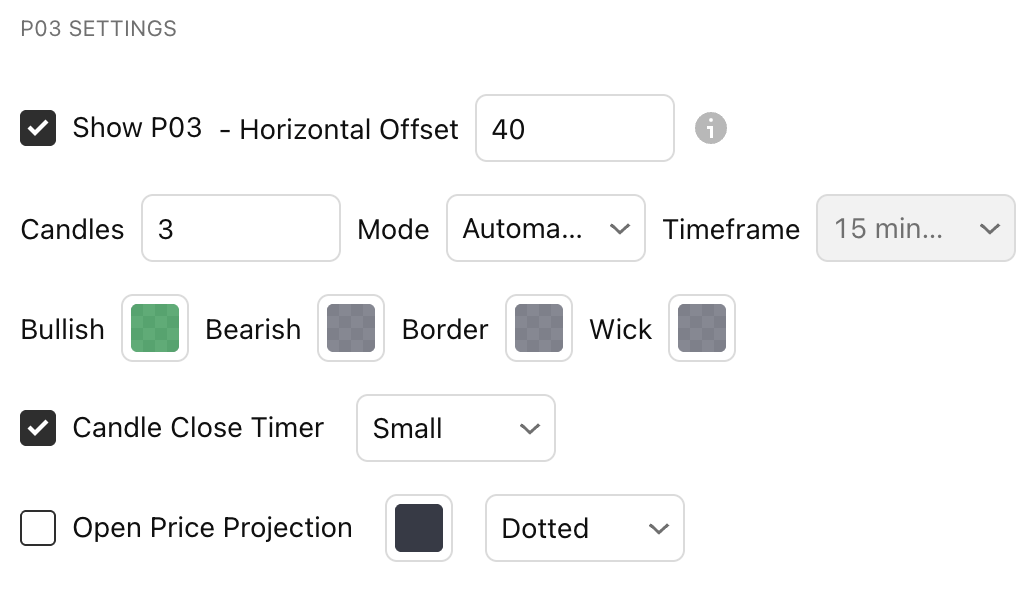Enable the Open Price Projection checkbox

tap(38, 528)
